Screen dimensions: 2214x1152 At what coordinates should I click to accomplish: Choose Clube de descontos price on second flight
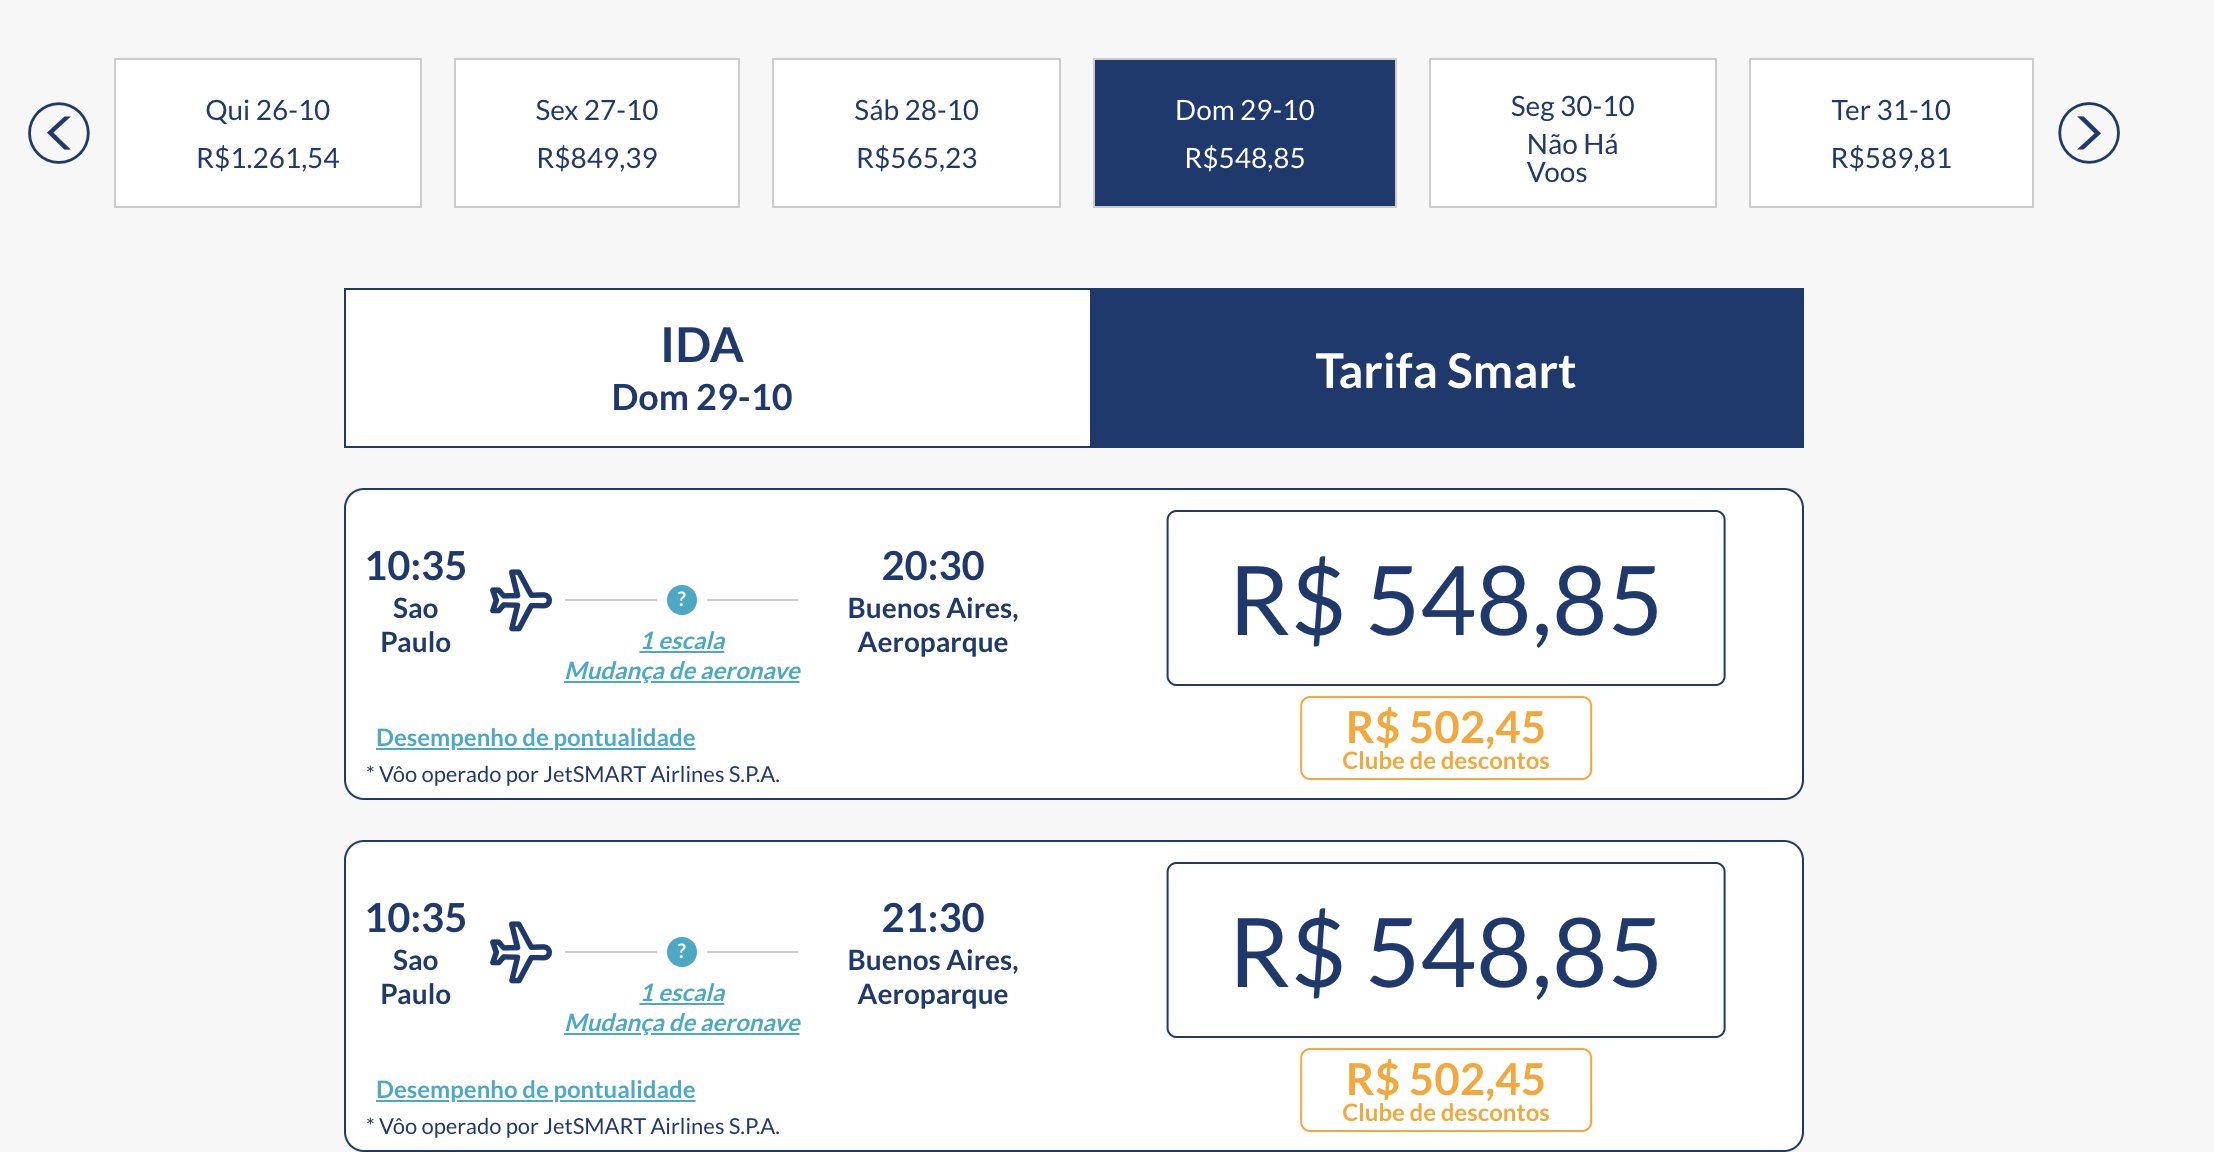click(1446, 1090)
